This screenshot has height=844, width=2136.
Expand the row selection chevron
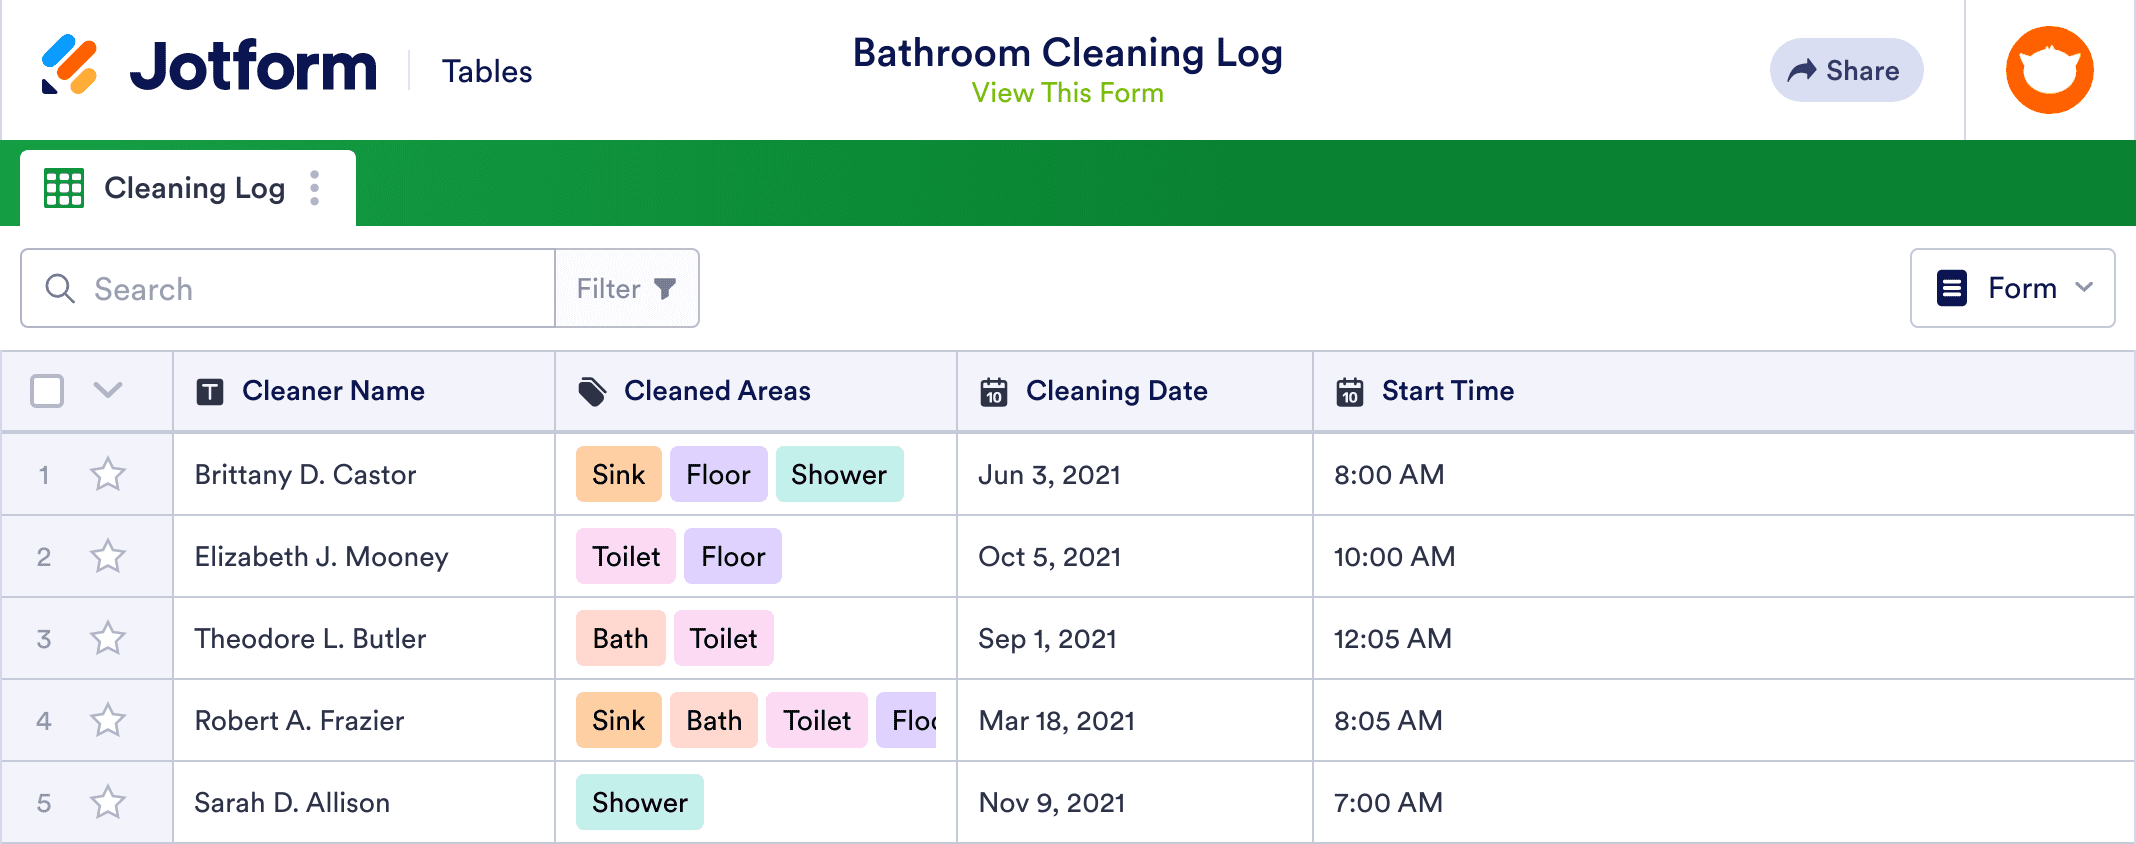pyautogui.click(x=108, y=390)
